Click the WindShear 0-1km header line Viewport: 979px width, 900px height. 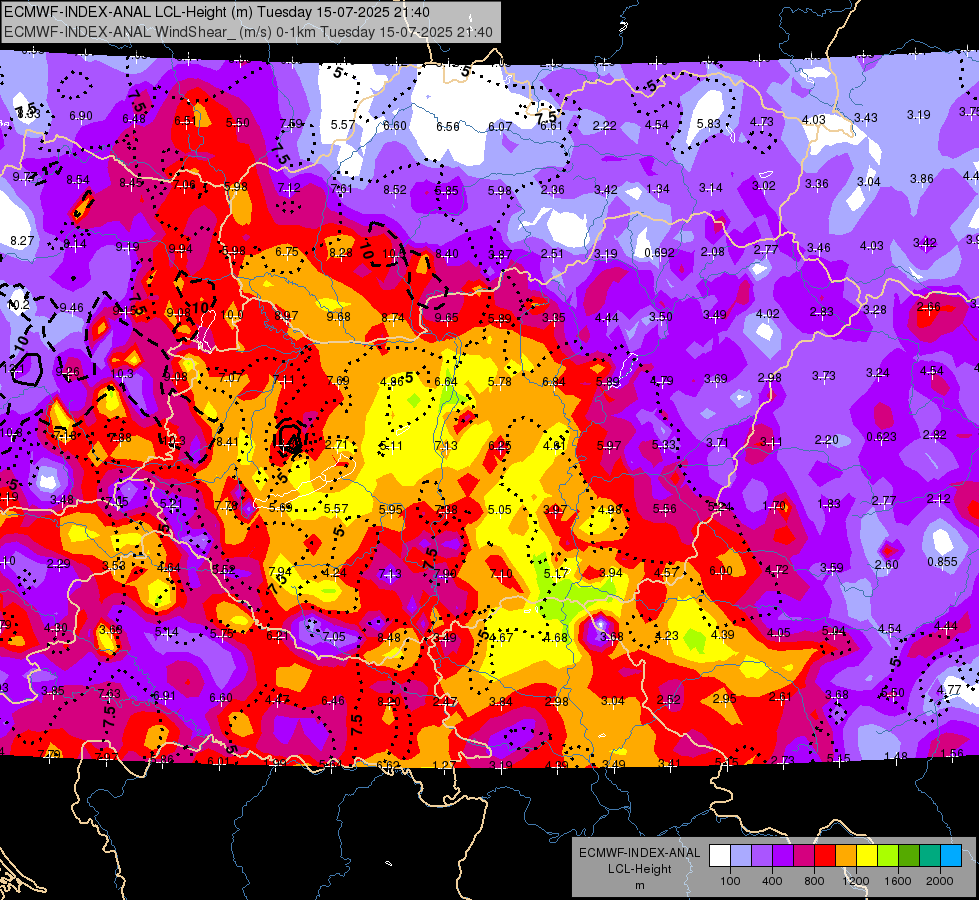(x=248, y=32)
